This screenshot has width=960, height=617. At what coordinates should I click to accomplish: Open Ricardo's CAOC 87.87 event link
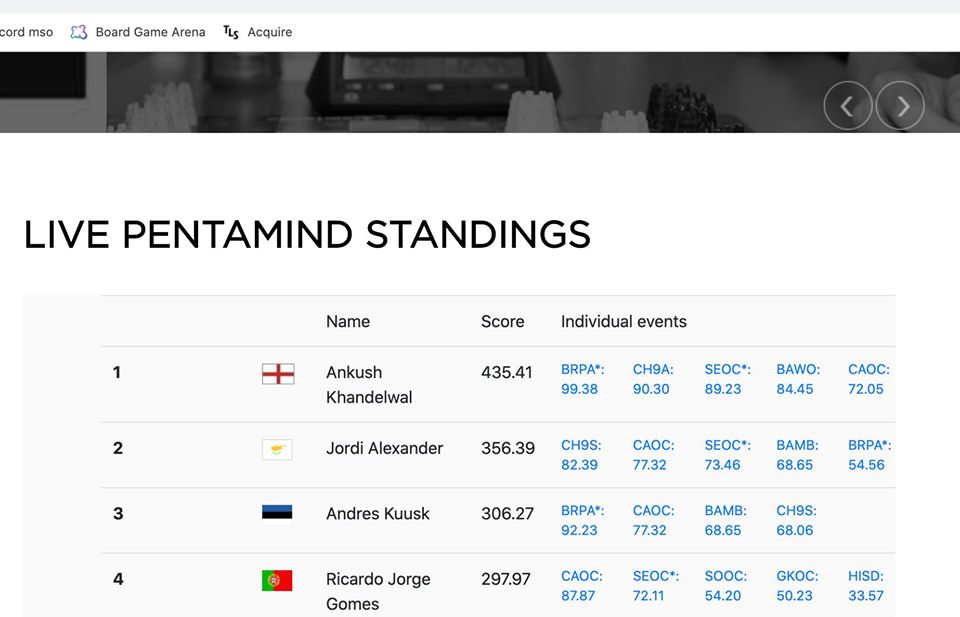tap(582, 586)
